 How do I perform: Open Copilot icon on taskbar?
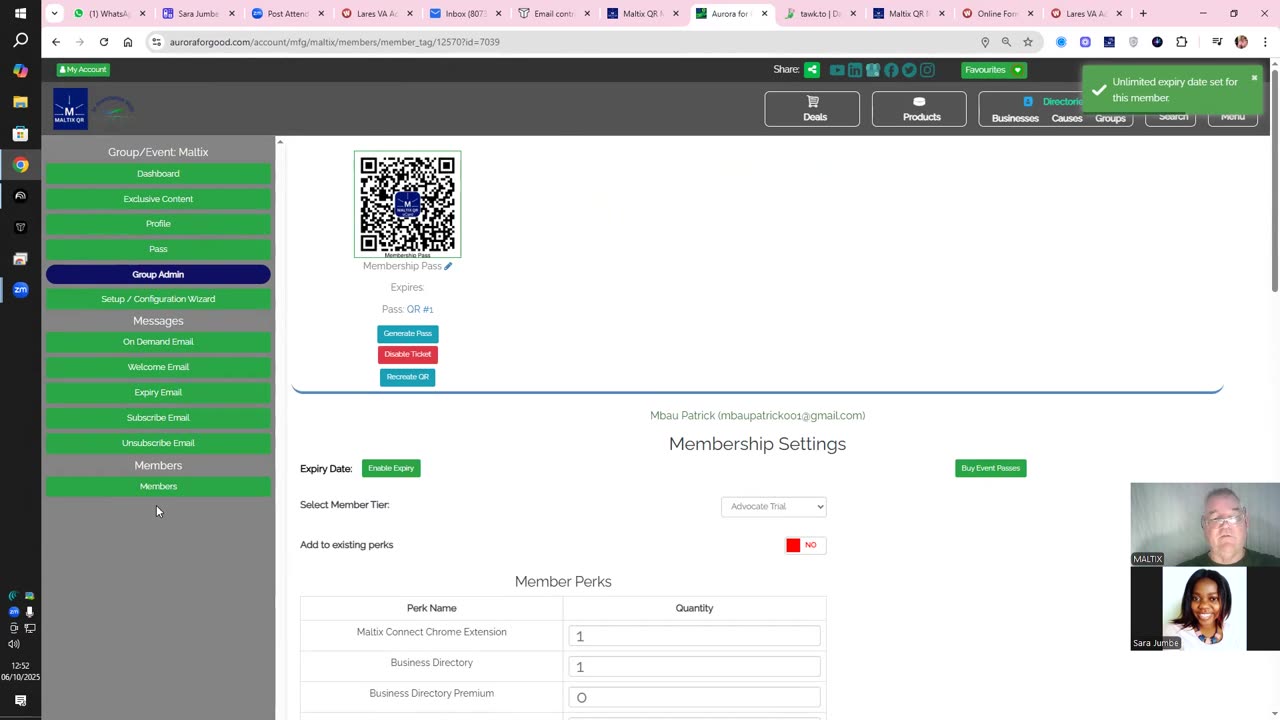20,71
